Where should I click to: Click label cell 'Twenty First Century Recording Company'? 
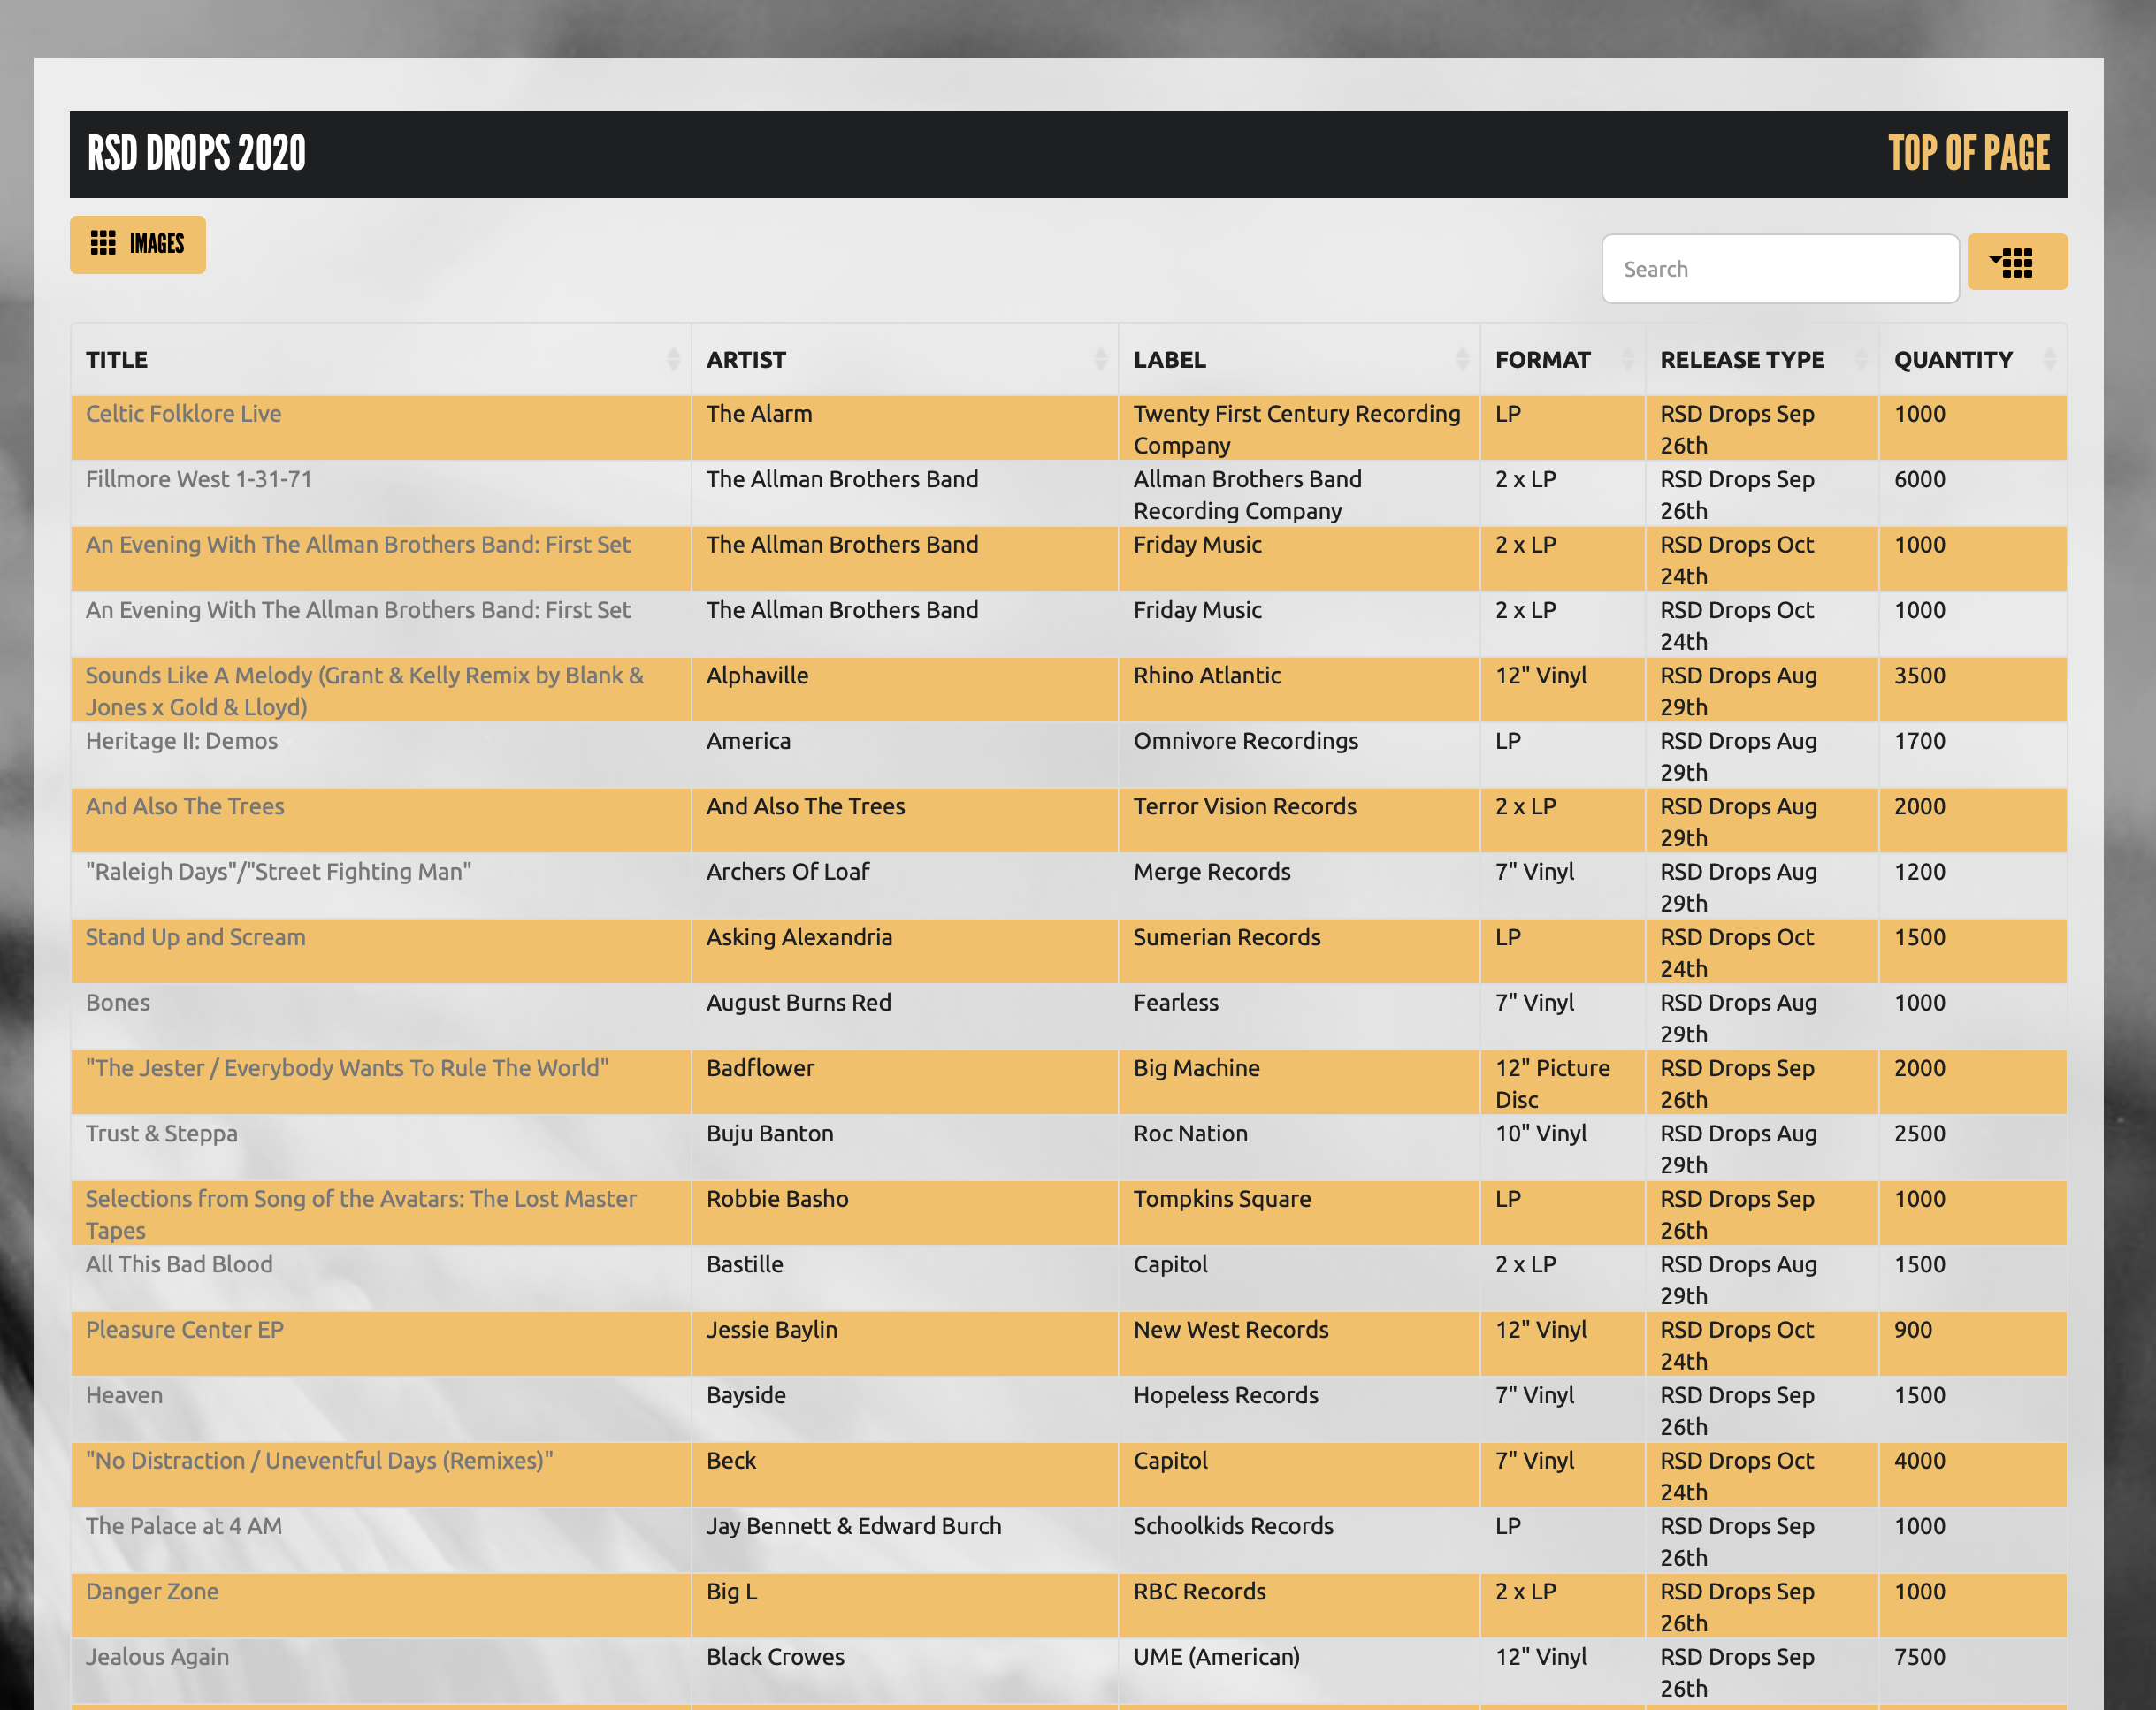pos(1296,429)
